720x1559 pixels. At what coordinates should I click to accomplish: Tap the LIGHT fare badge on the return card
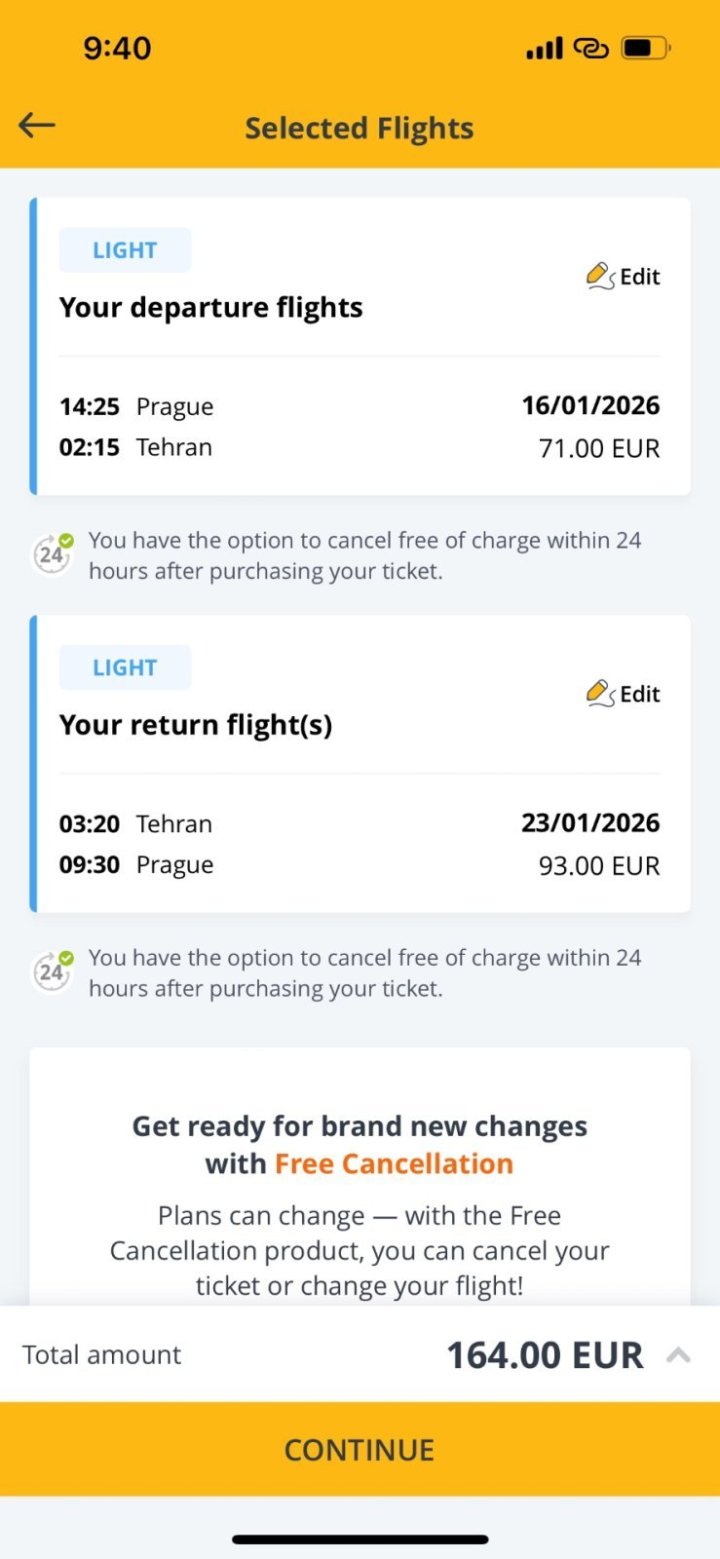point(125,667)
